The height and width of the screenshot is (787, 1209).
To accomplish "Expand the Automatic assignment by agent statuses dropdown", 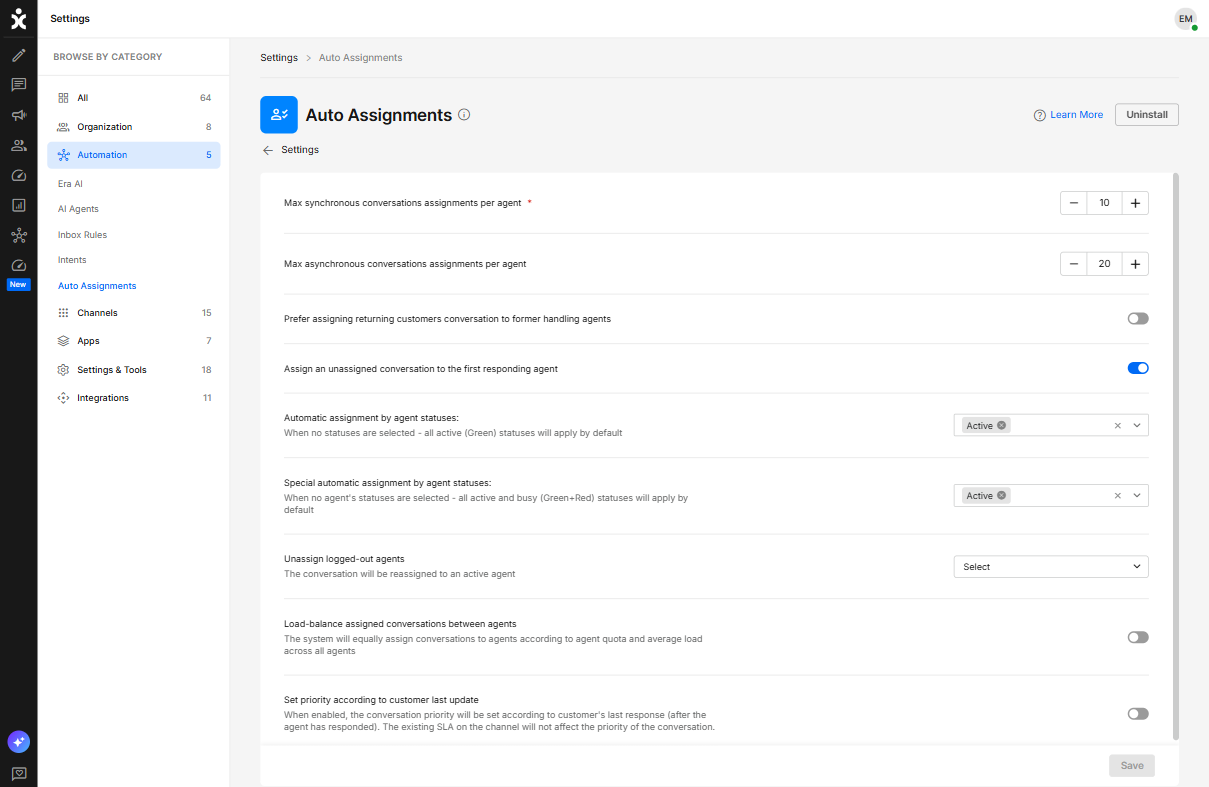I will point(1137,425).
